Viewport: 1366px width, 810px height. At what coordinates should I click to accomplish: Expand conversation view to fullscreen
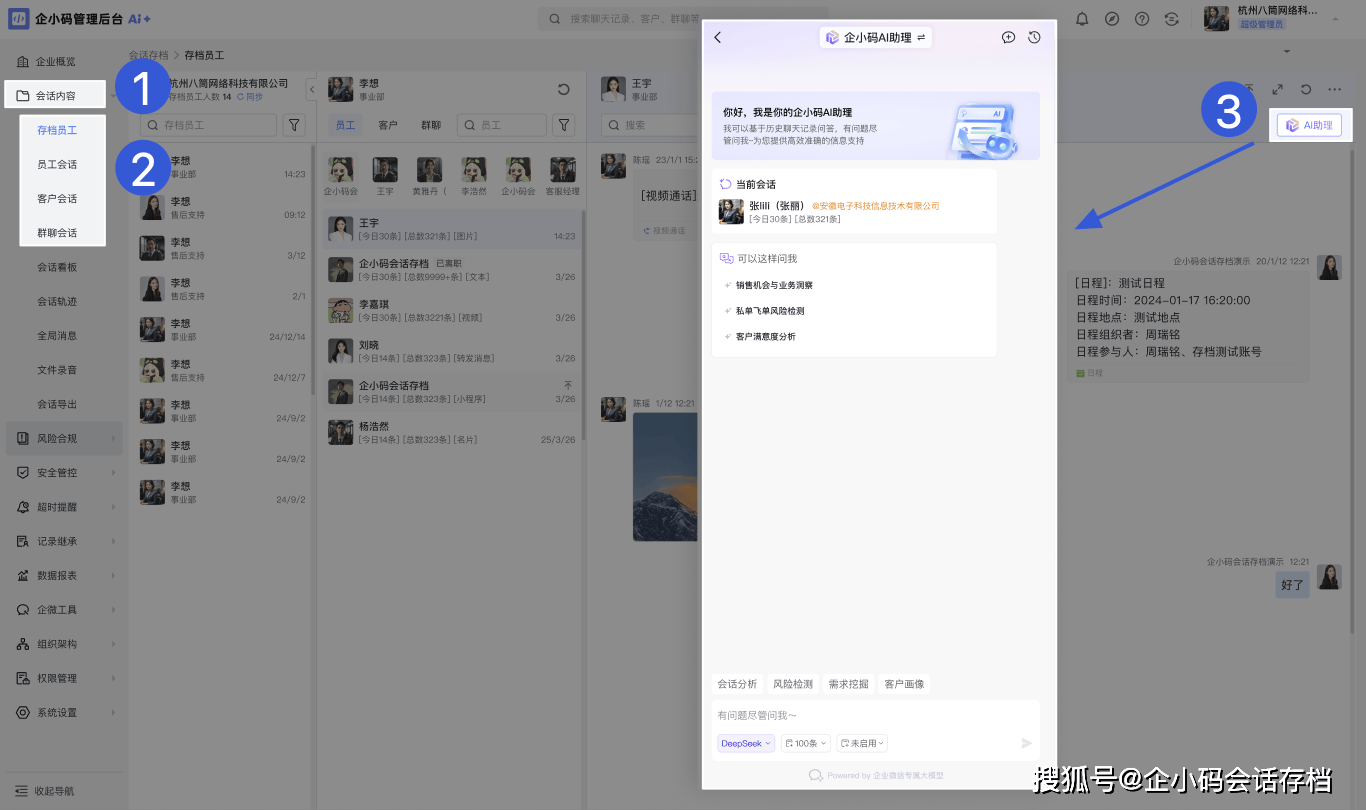coord(1277,90)
